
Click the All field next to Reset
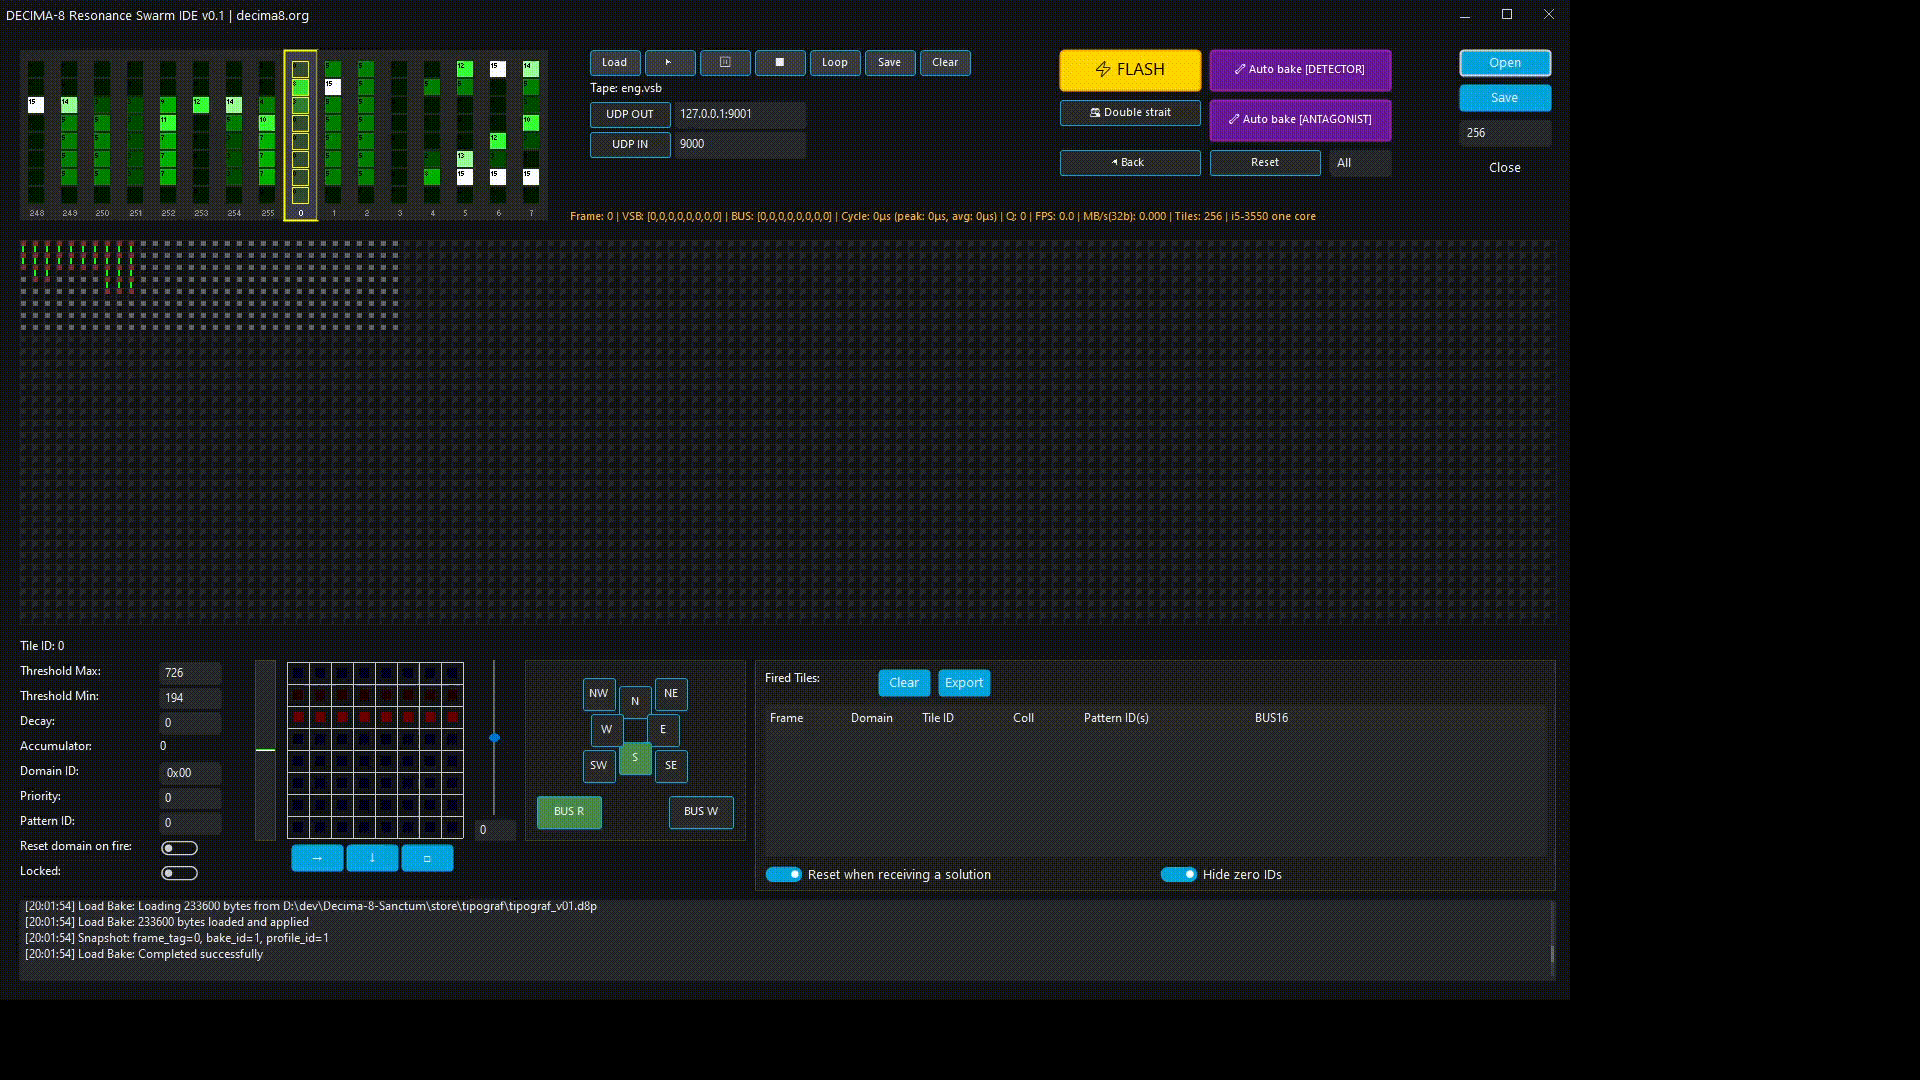click(1360, 163)
